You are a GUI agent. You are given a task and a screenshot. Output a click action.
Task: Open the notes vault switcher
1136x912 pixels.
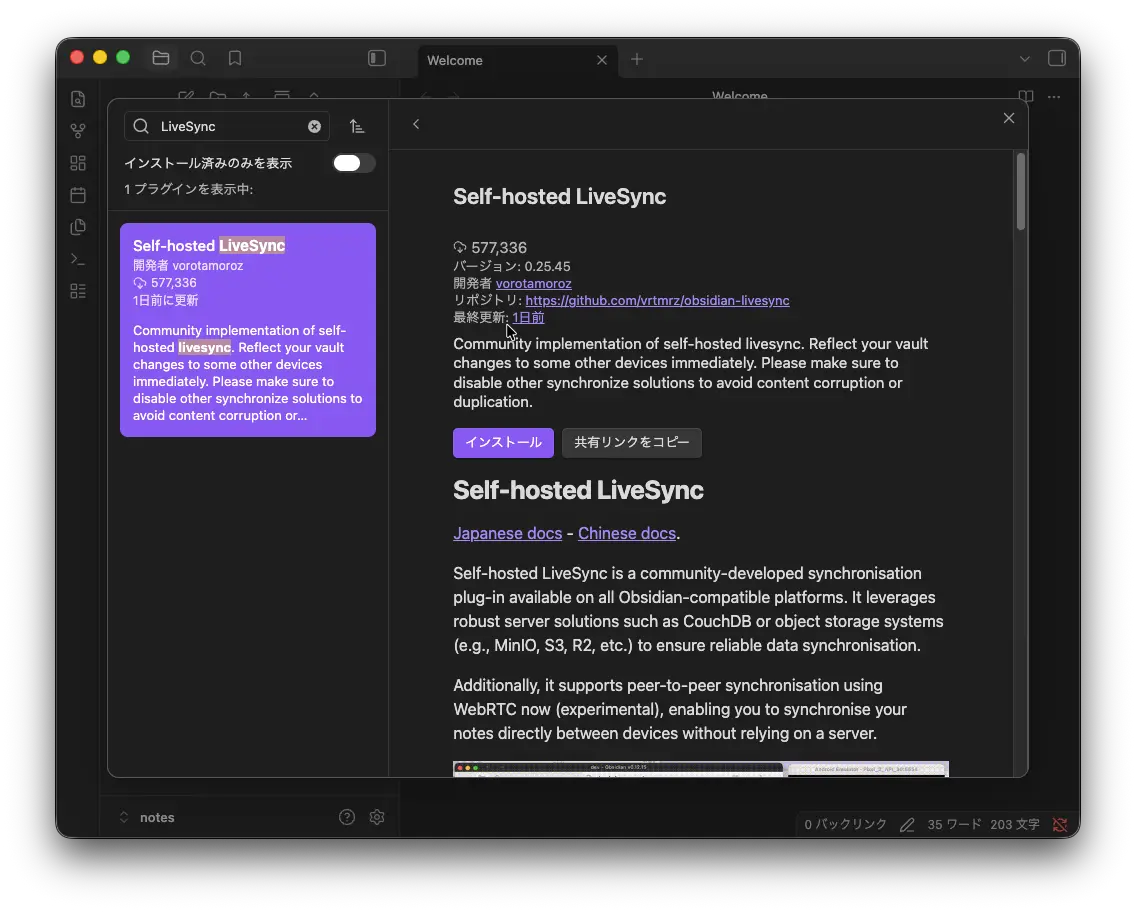tap(147, 817)
